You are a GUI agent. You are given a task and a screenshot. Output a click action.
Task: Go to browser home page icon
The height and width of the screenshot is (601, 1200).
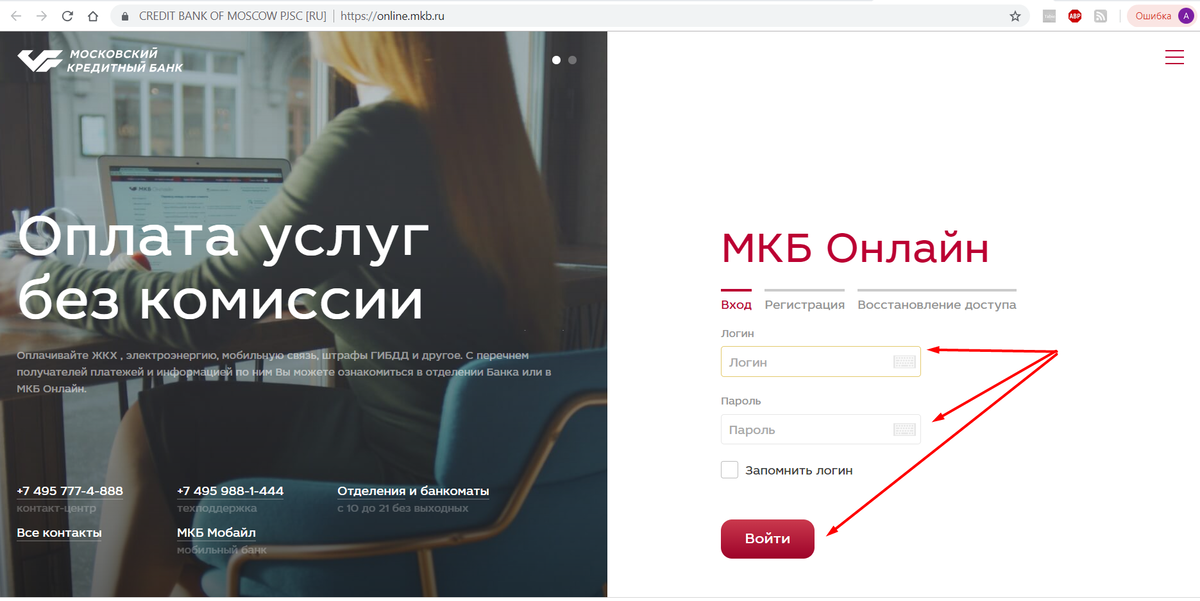click(92, 16)
